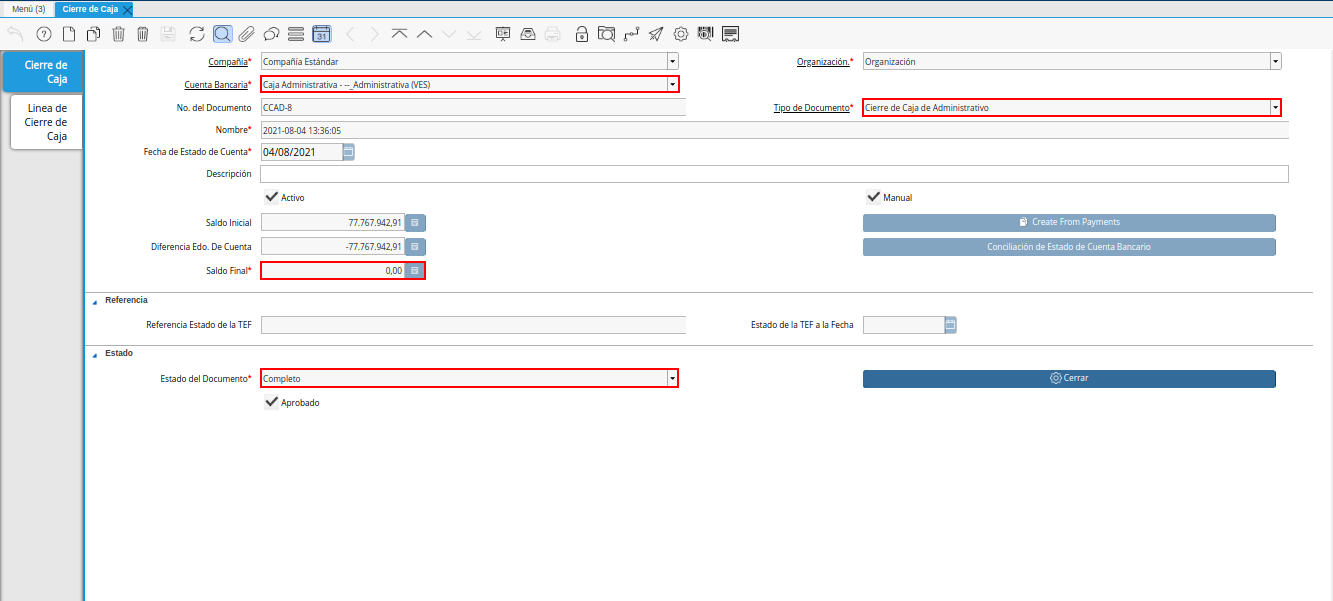Go to previous record up chevron
The height and width of the screenshot is (601, 1333).
(x=424, y=34)
